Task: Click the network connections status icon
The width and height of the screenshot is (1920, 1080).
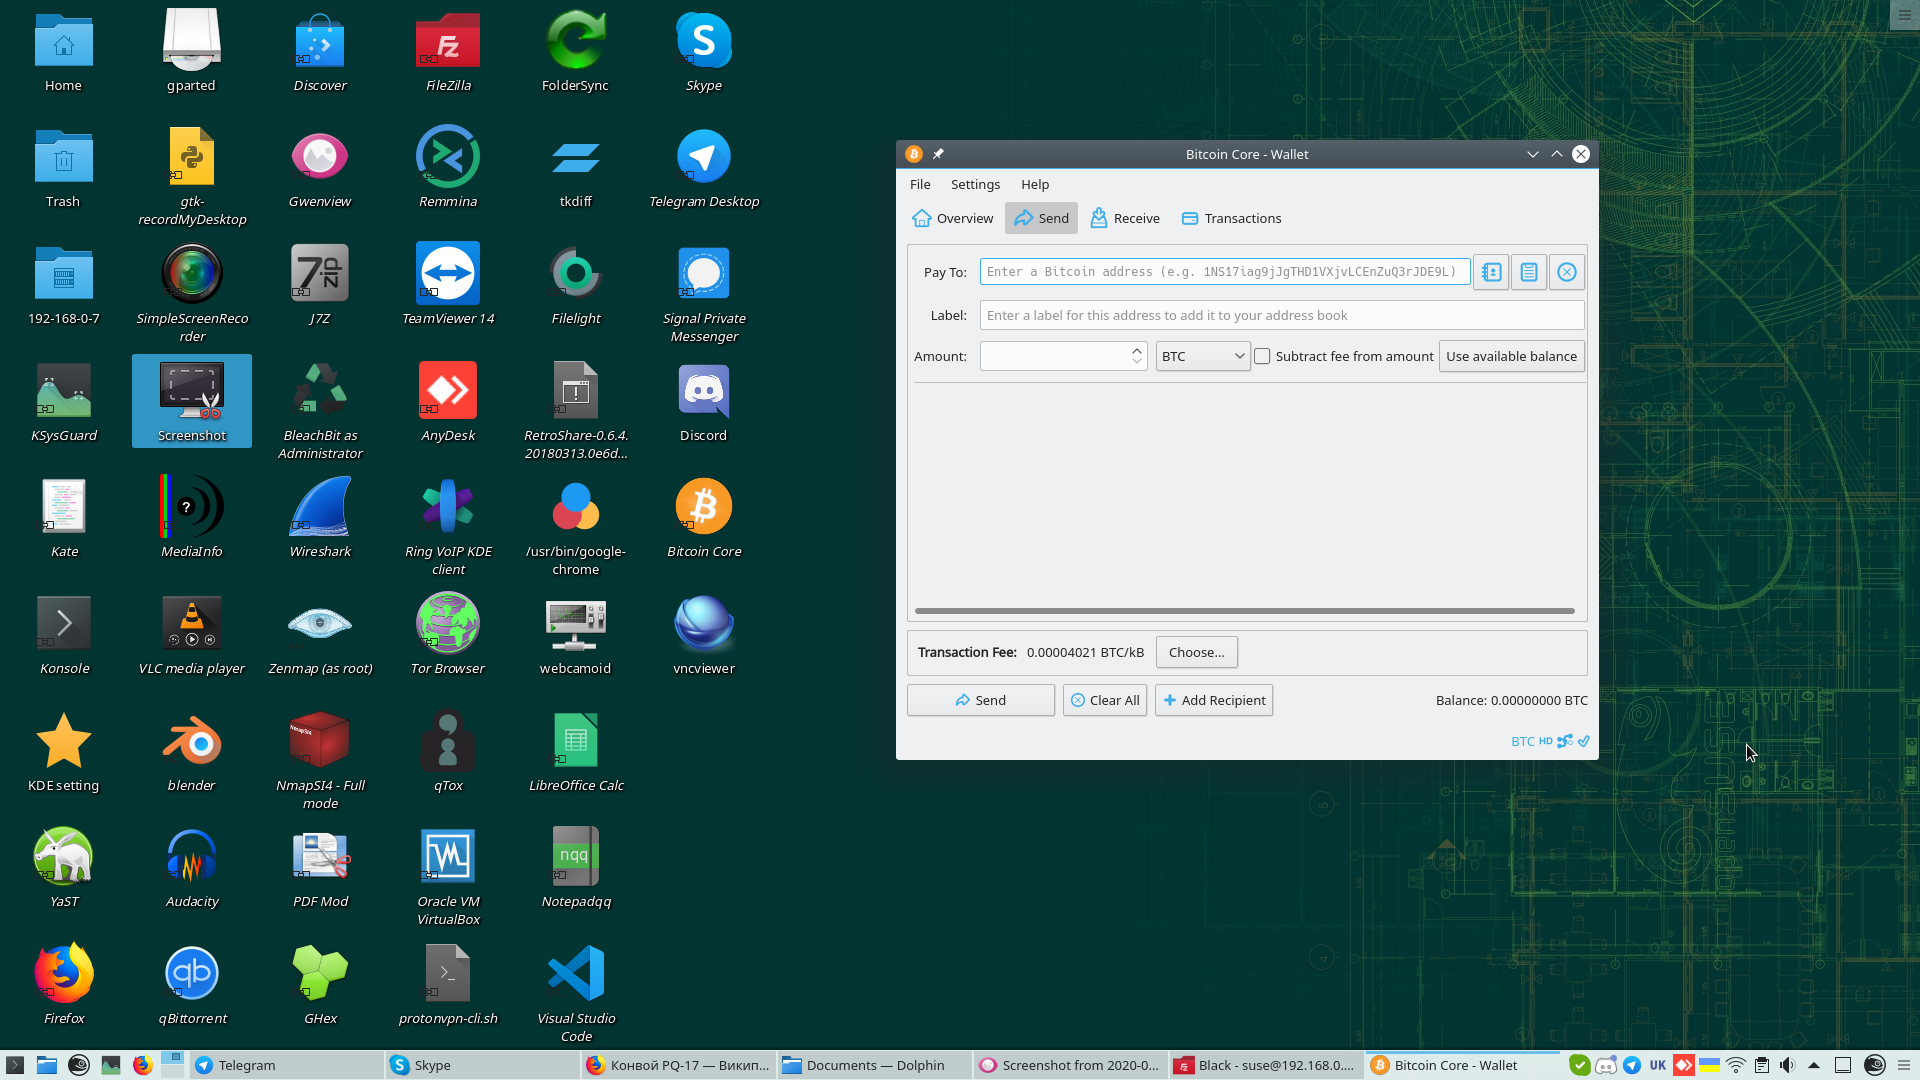Action: click(1565, 741)
